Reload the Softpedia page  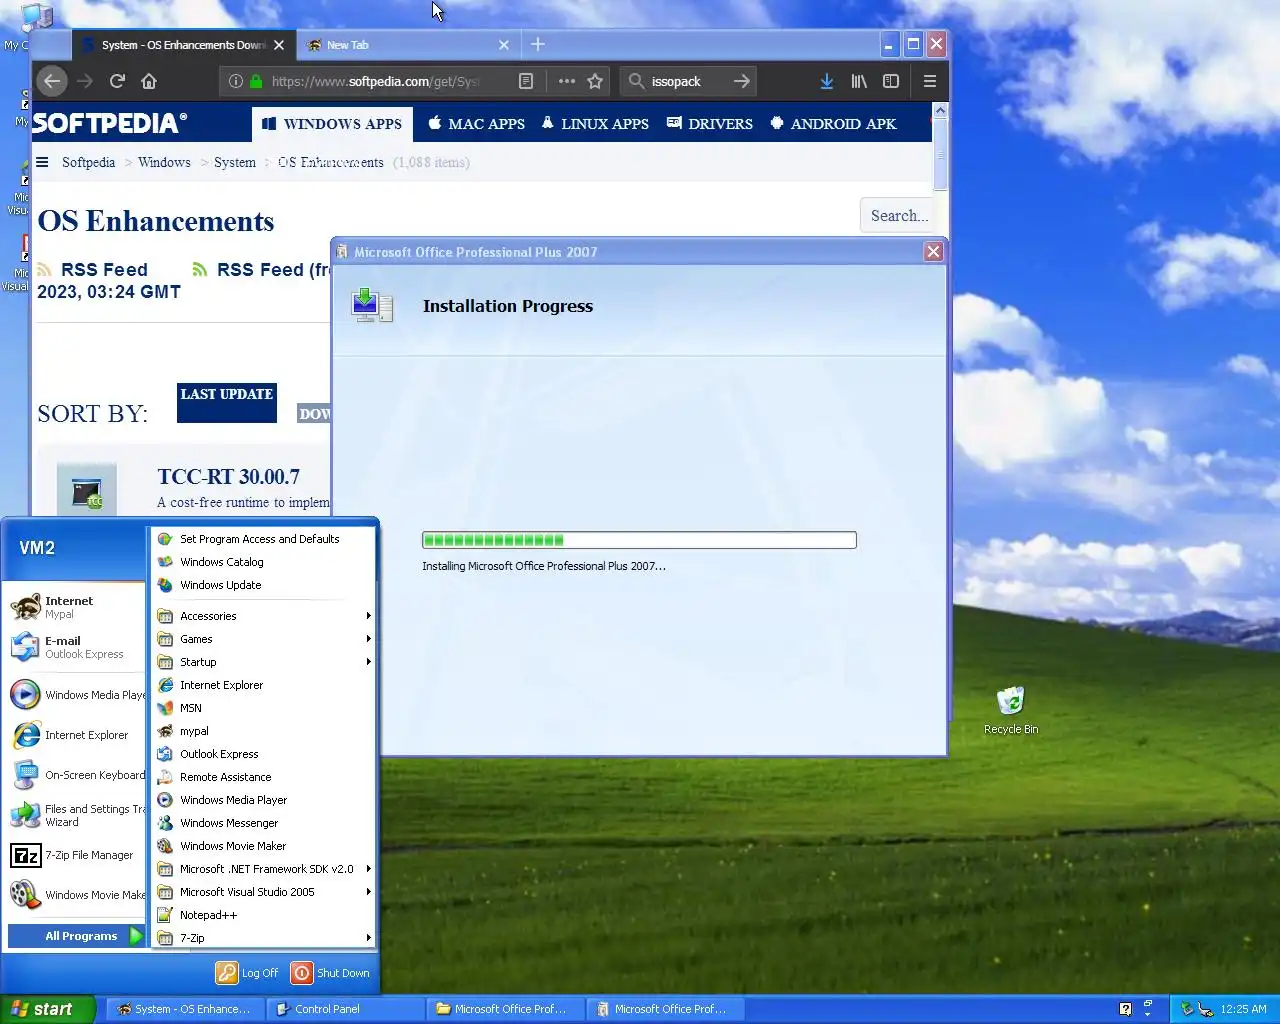coord(117,81)
